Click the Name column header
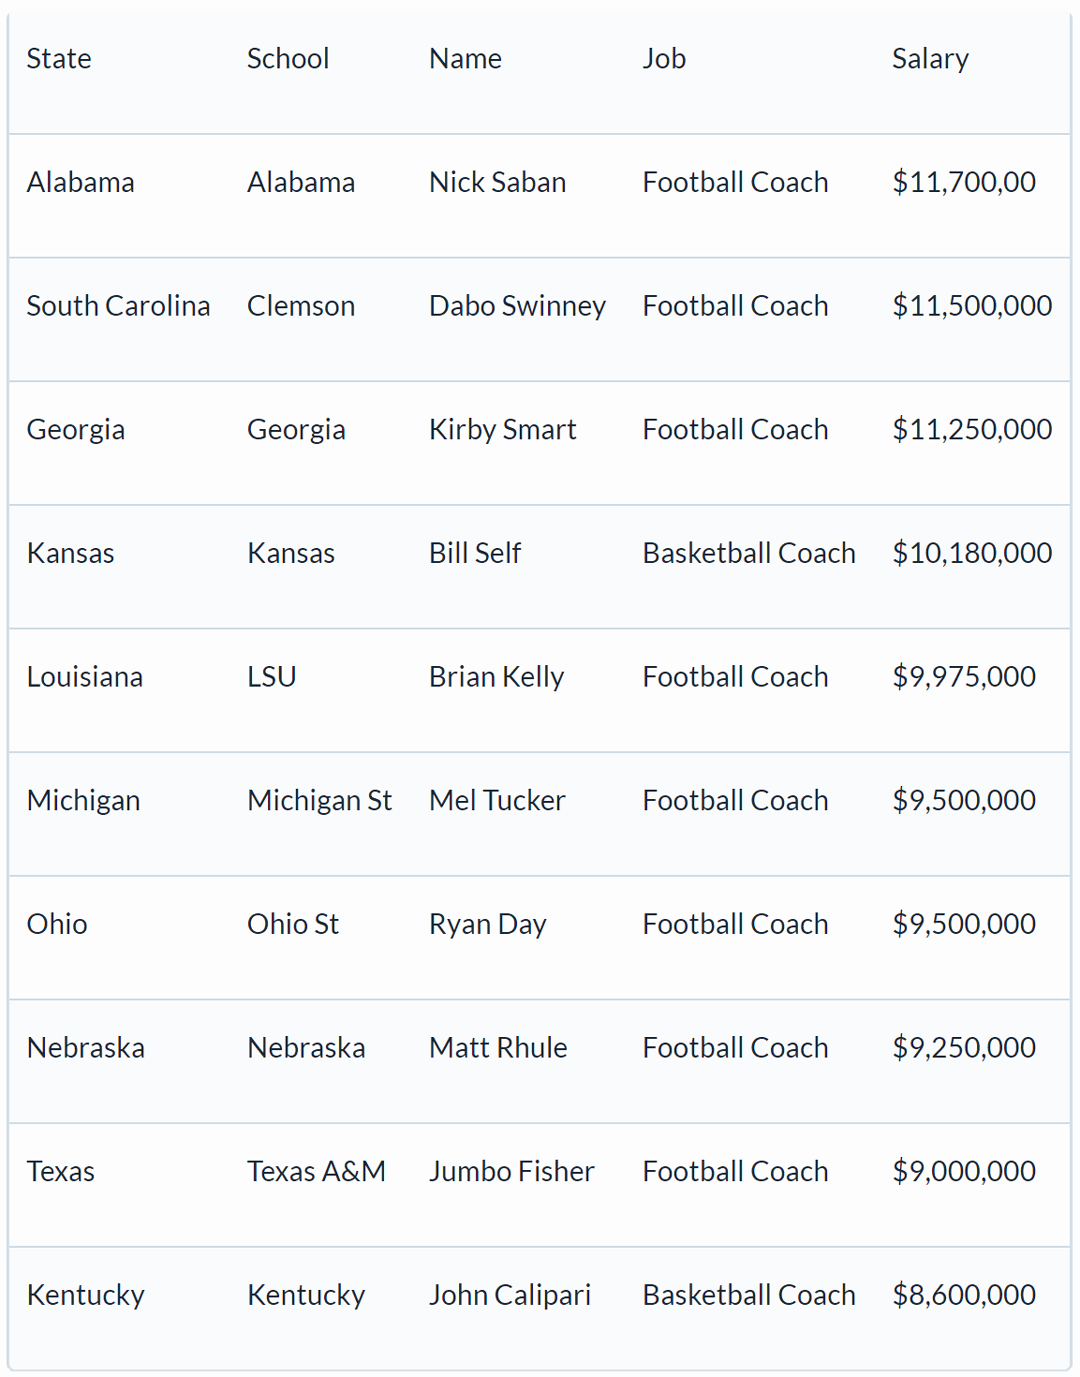This screenshot has height=1377, width=1080. click(x=465, y=59)
